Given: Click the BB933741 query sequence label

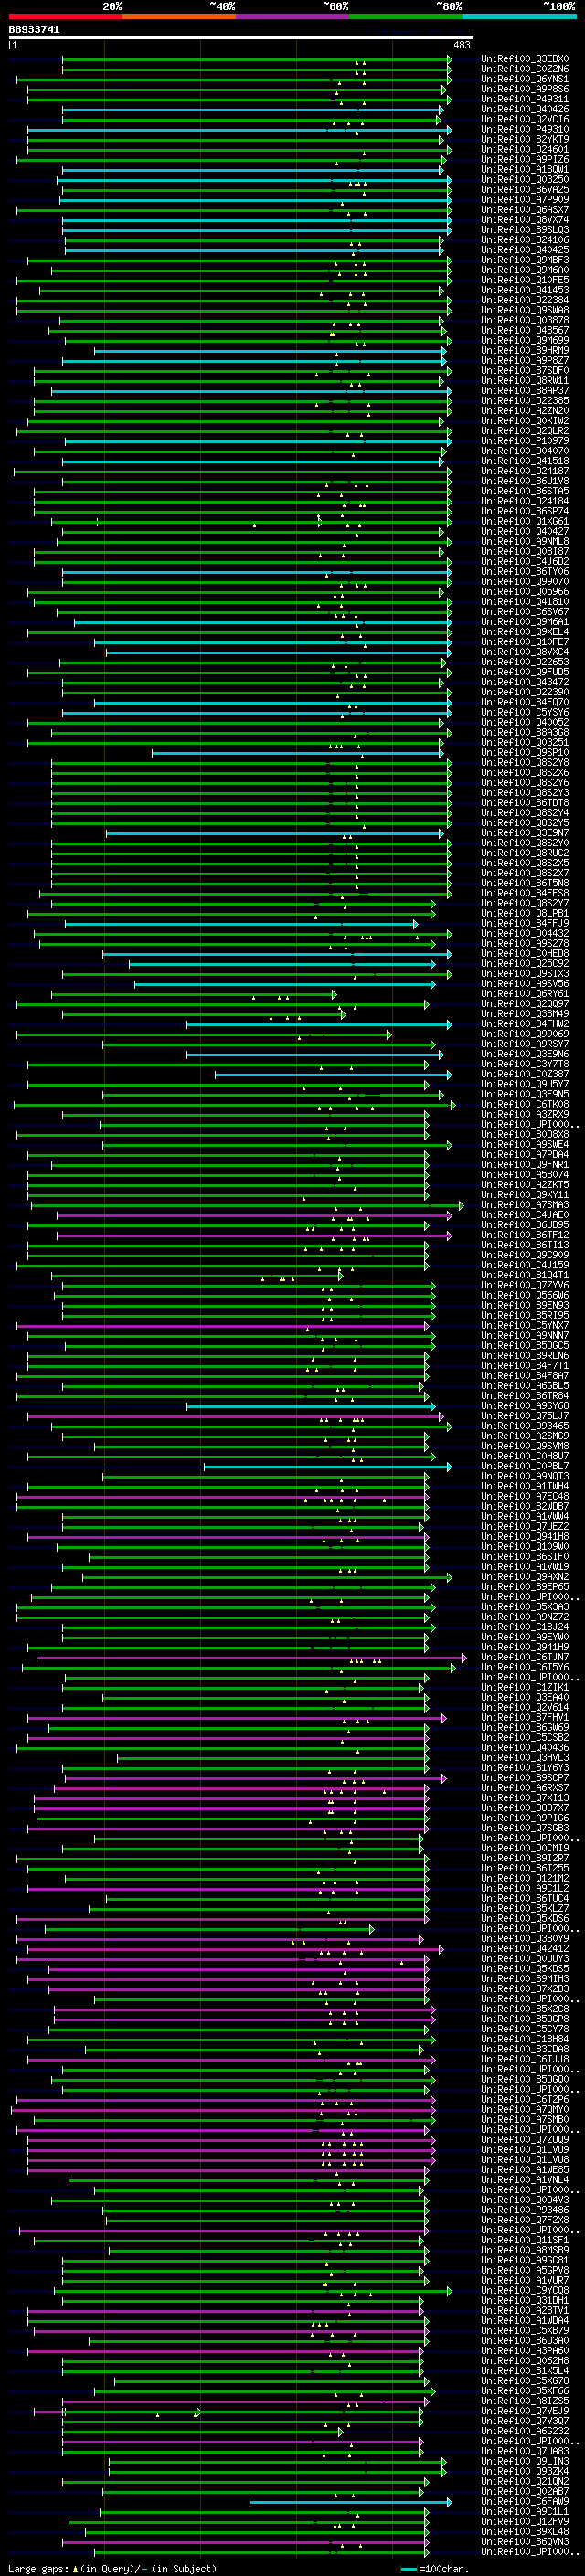Looking at the screenshot, I should click(34, 29).
